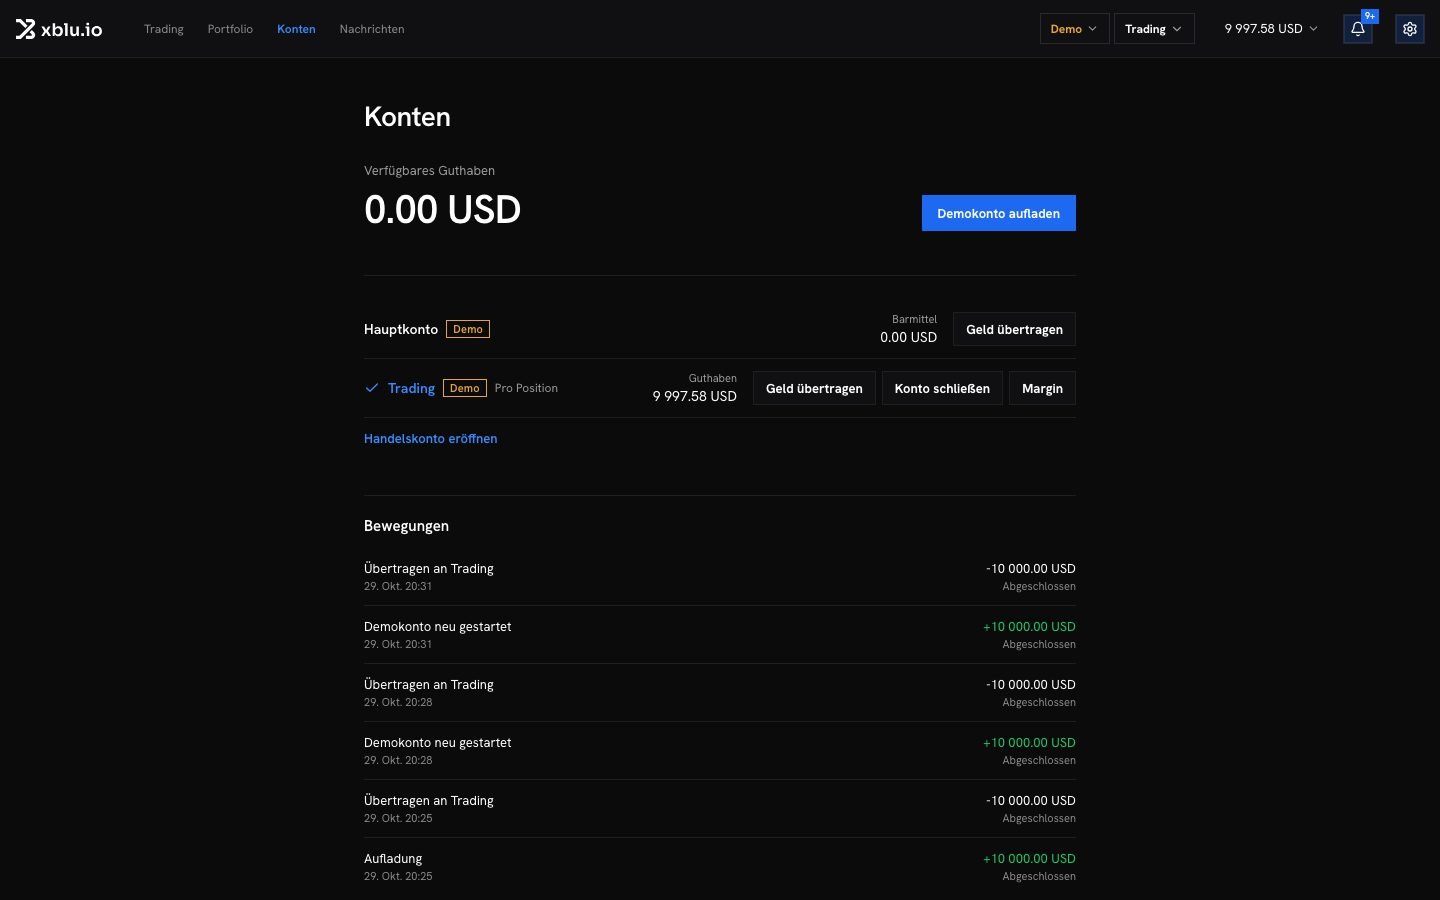The image size is (1440, 900).
Task: Open the Margin button
Action: tap(1042, 388)
